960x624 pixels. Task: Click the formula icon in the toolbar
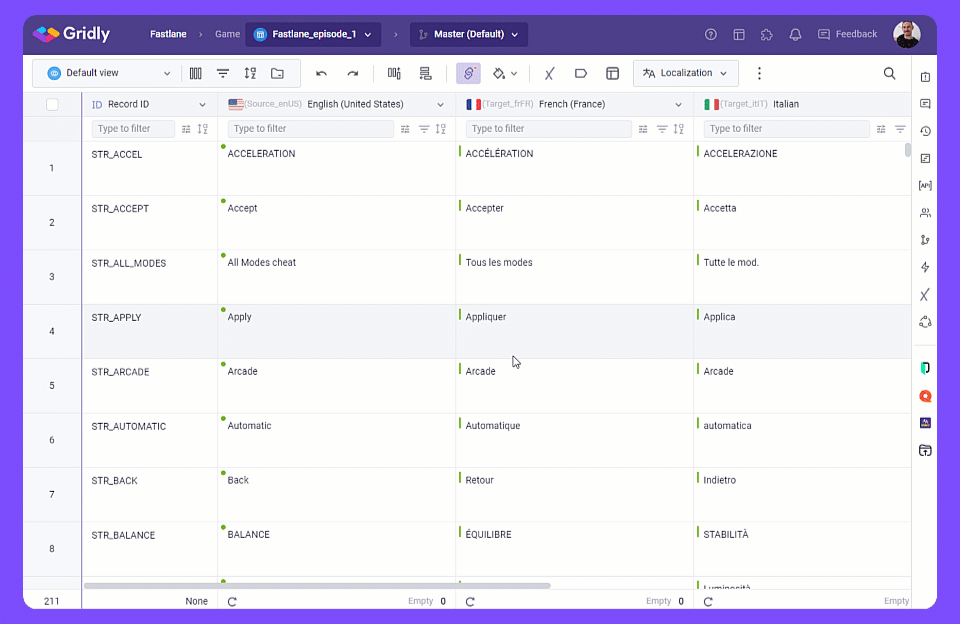549,73
